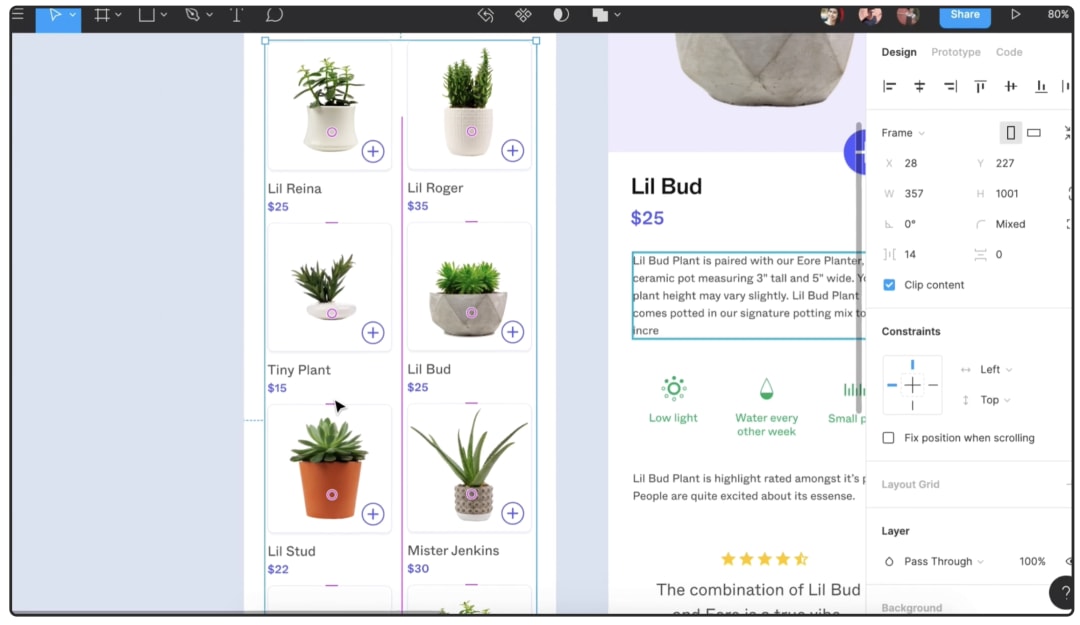Open shape tools dropdown arrow
Image resolution: width=1080 pixels, height=625 pixels.
click(164, 14)
